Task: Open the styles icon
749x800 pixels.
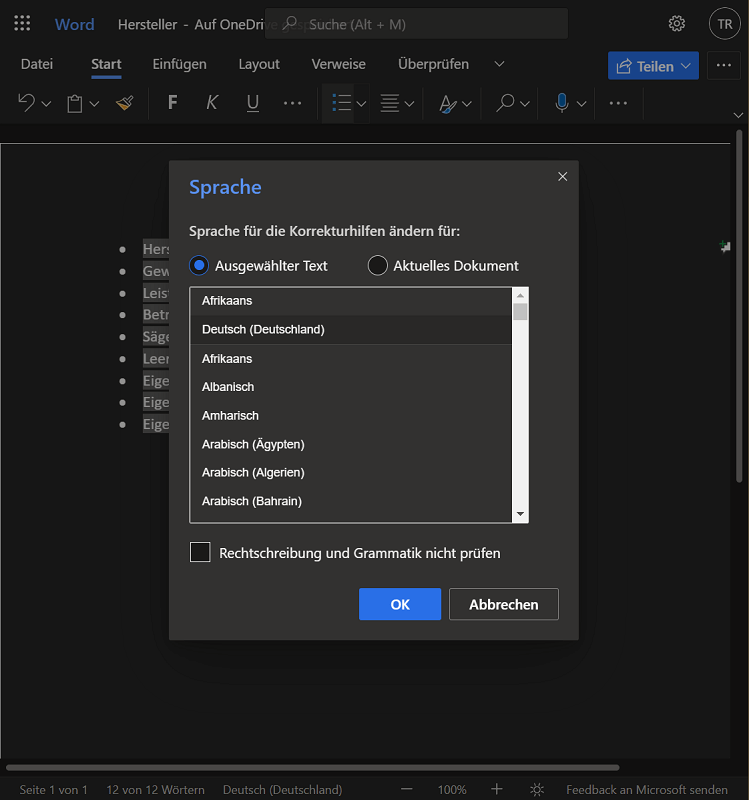Action: tap(448, 104)
